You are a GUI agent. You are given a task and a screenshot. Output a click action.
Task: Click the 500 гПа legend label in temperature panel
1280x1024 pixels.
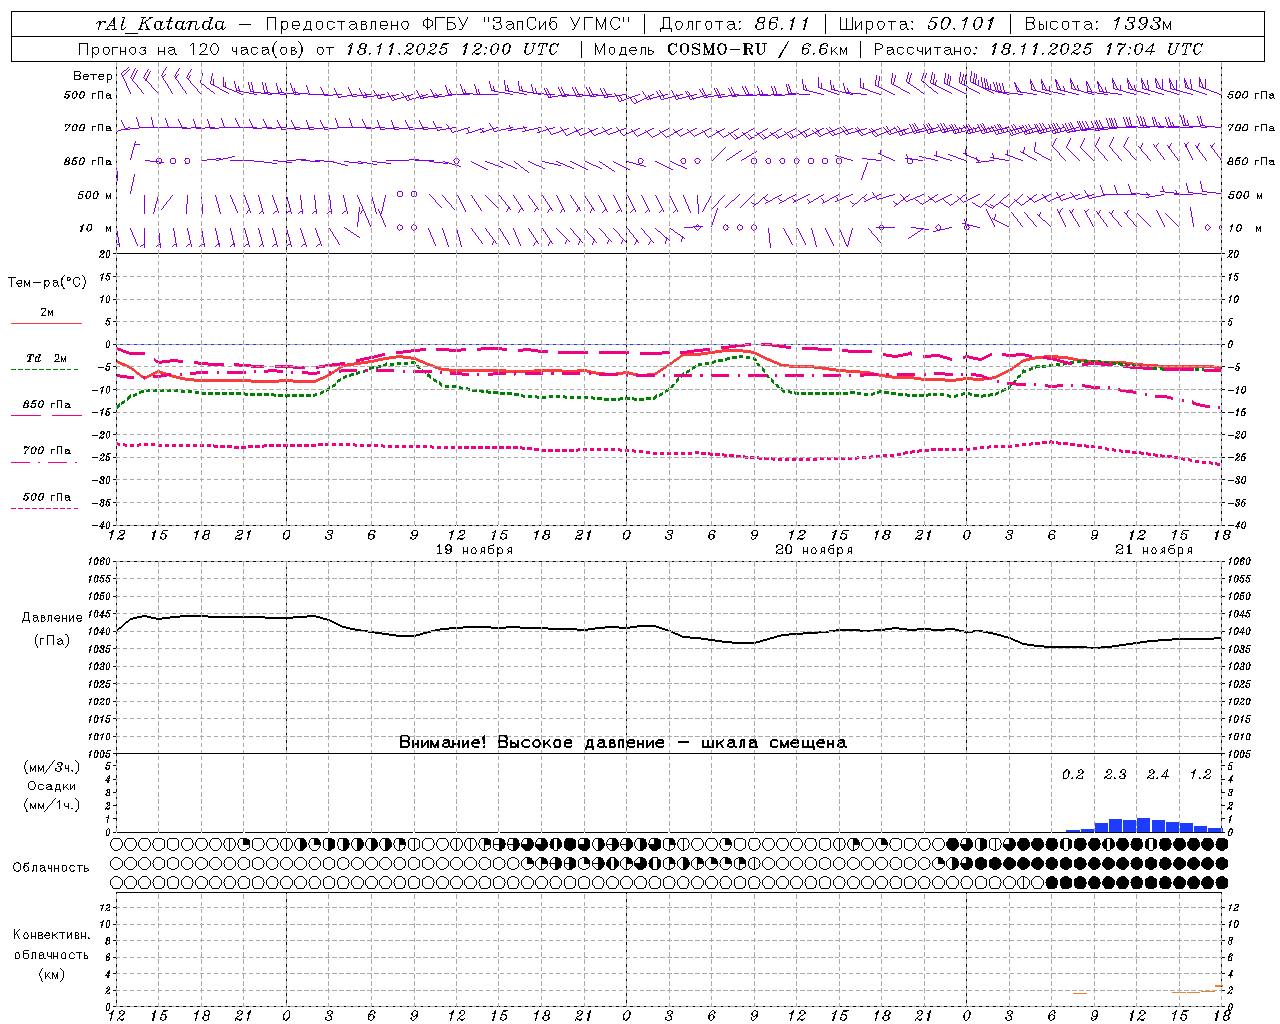pos(47,497)
